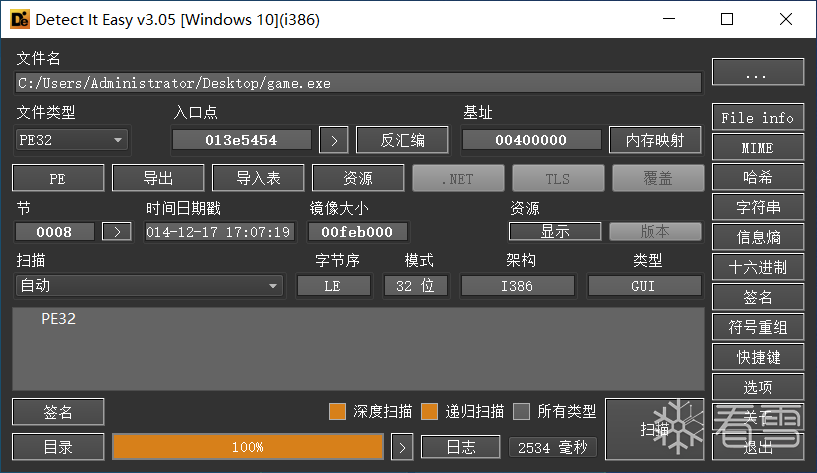Viewport: 817px width, 473px height.
Task: Open the 字符串 strings viewer
Action: click(x=758, y=207)
